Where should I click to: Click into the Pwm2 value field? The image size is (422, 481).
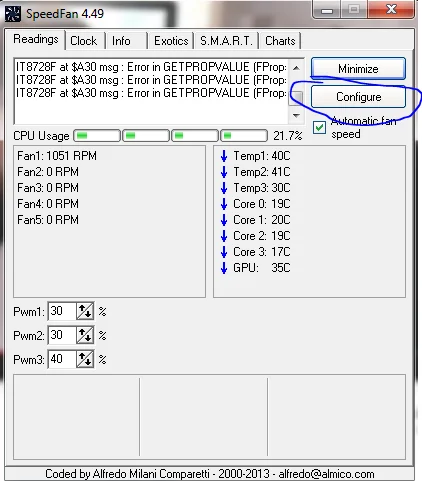point(63,335)
